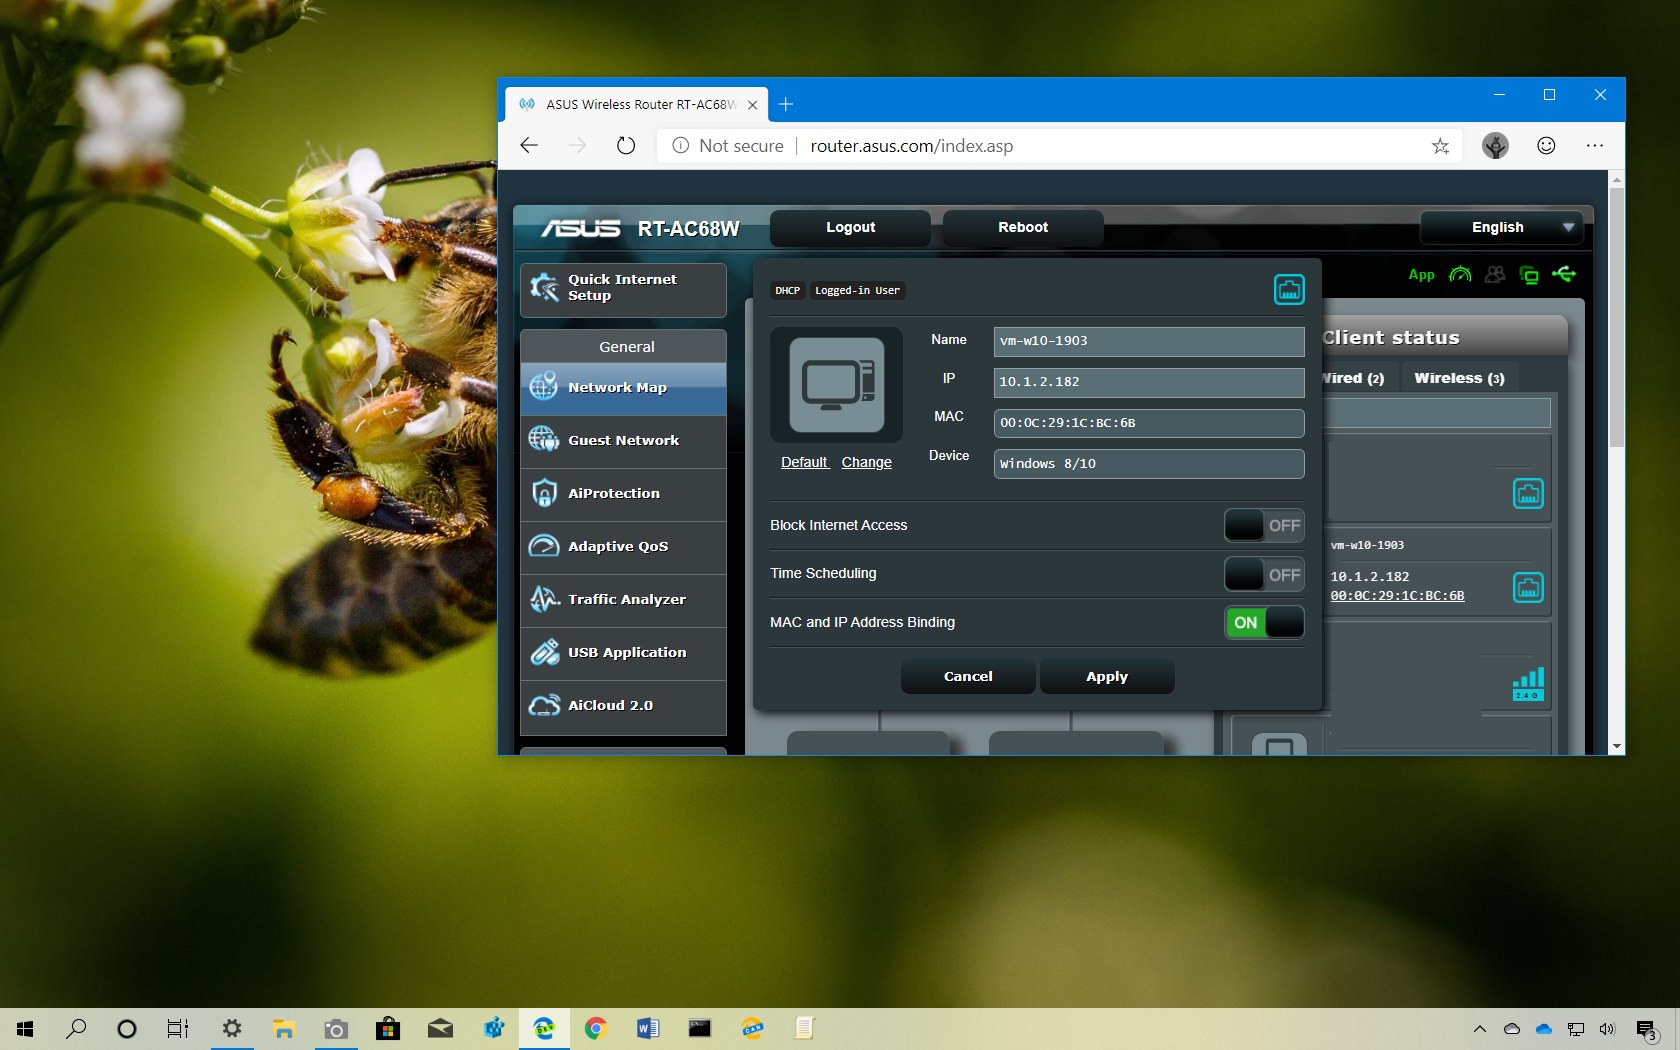Click the guest network users status icon
The width and height of the screenshot is (1680, 1050).
coord(1495,274)
